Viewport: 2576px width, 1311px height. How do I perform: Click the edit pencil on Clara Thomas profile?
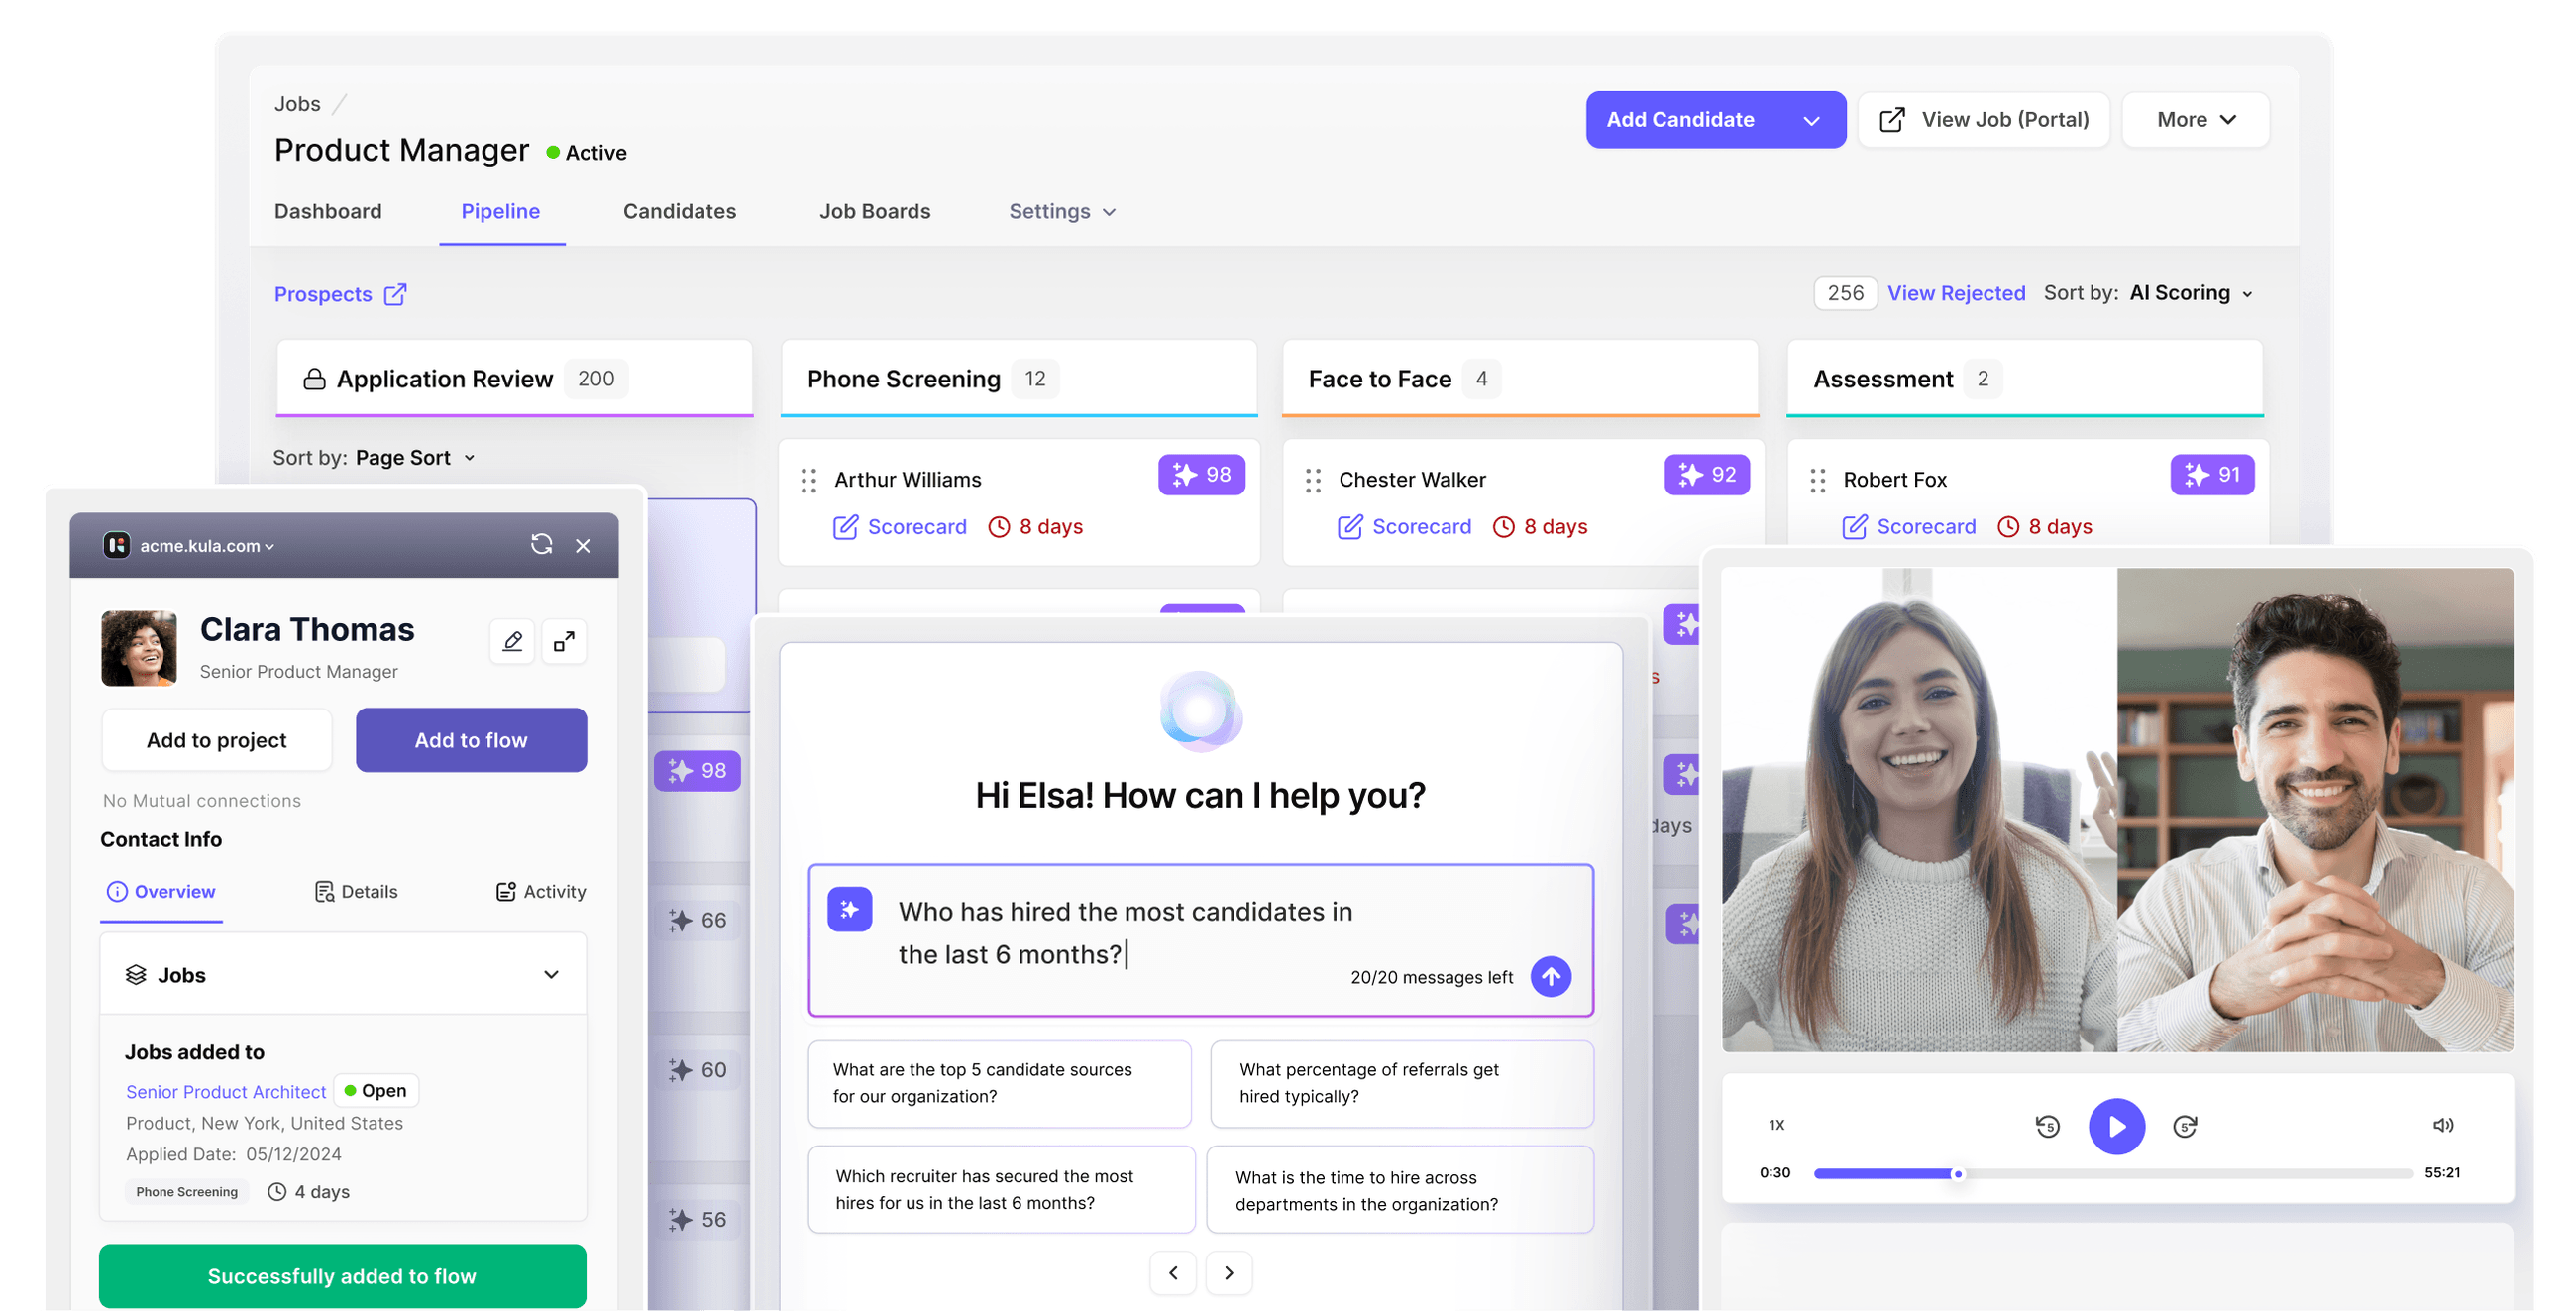coord(512,641)
